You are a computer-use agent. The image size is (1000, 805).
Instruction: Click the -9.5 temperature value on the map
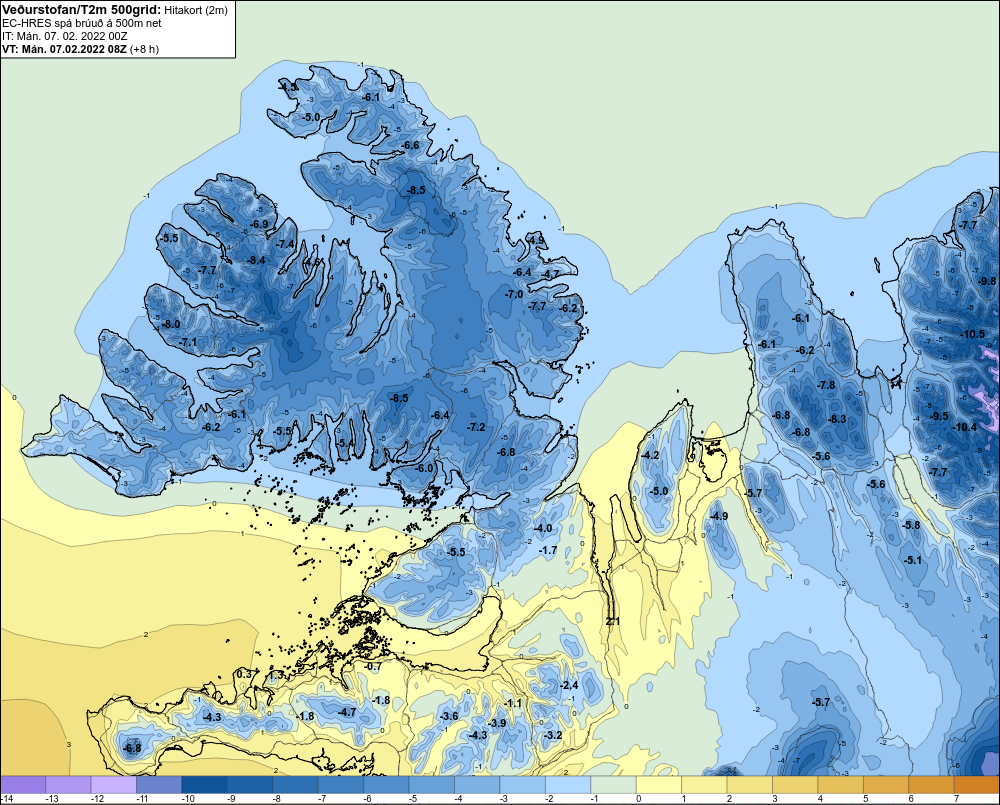point(939,416)
